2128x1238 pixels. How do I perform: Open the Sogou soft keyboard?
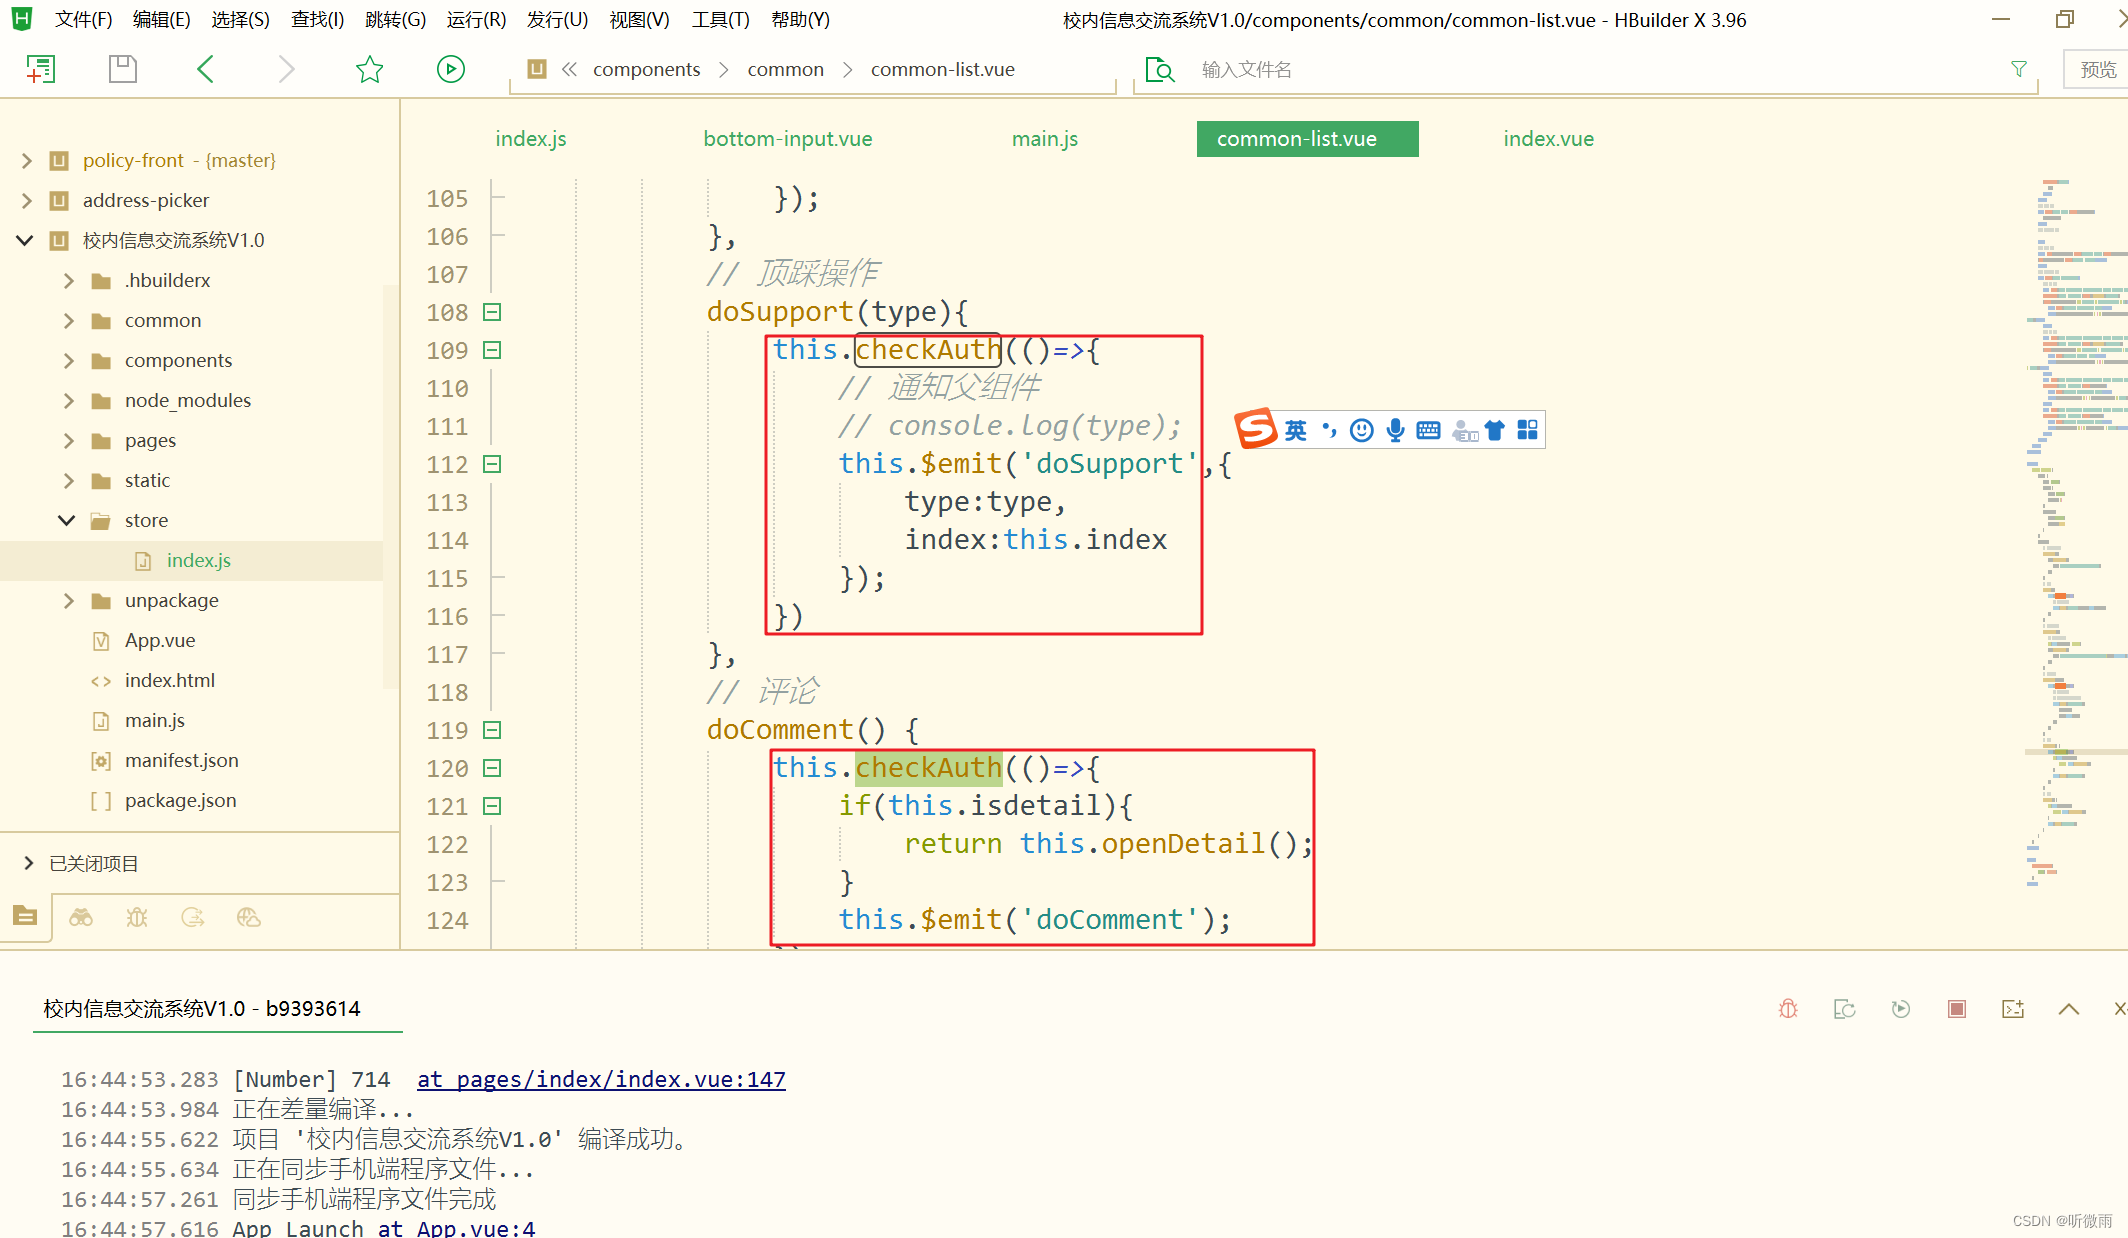(x=1428, y=430)
